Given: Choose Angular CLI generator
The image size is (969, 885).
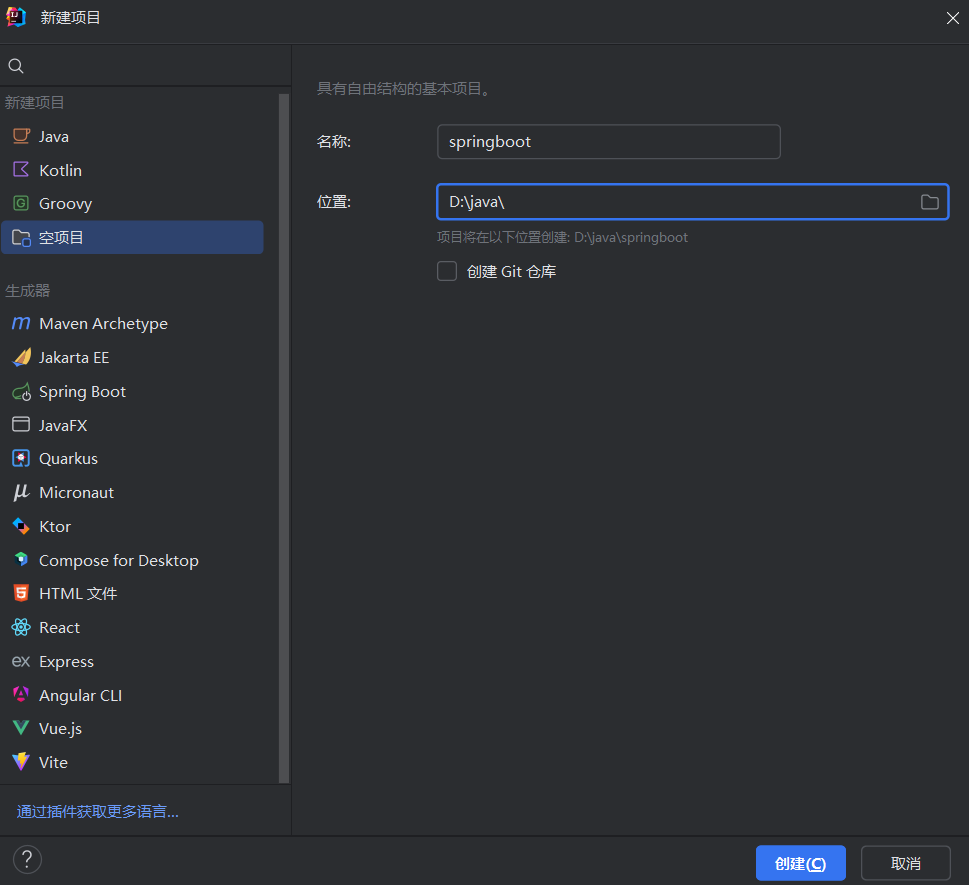Looking at the screenshot, I should pyautogui.click(x=132, y=695).
